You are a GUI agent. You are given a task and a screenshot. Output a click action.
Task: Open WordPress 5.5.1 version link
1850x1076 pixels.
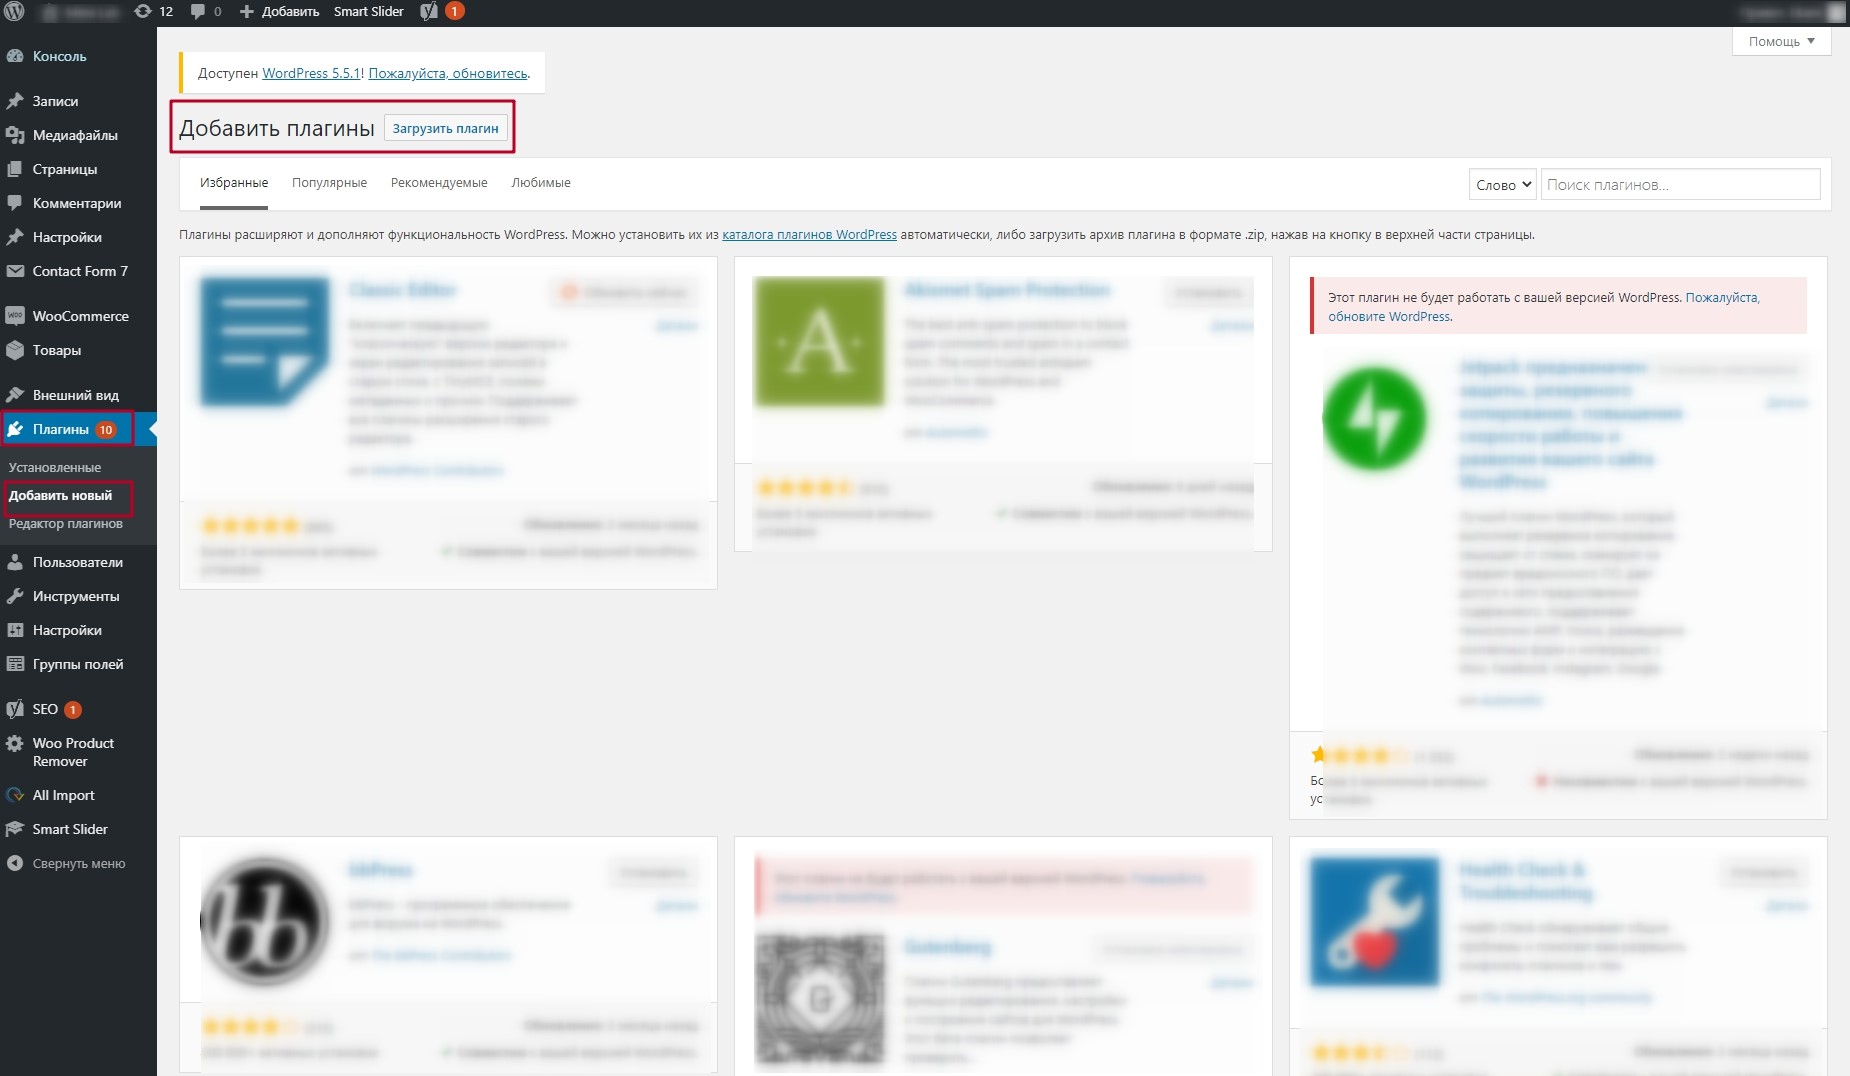(311, 73)
